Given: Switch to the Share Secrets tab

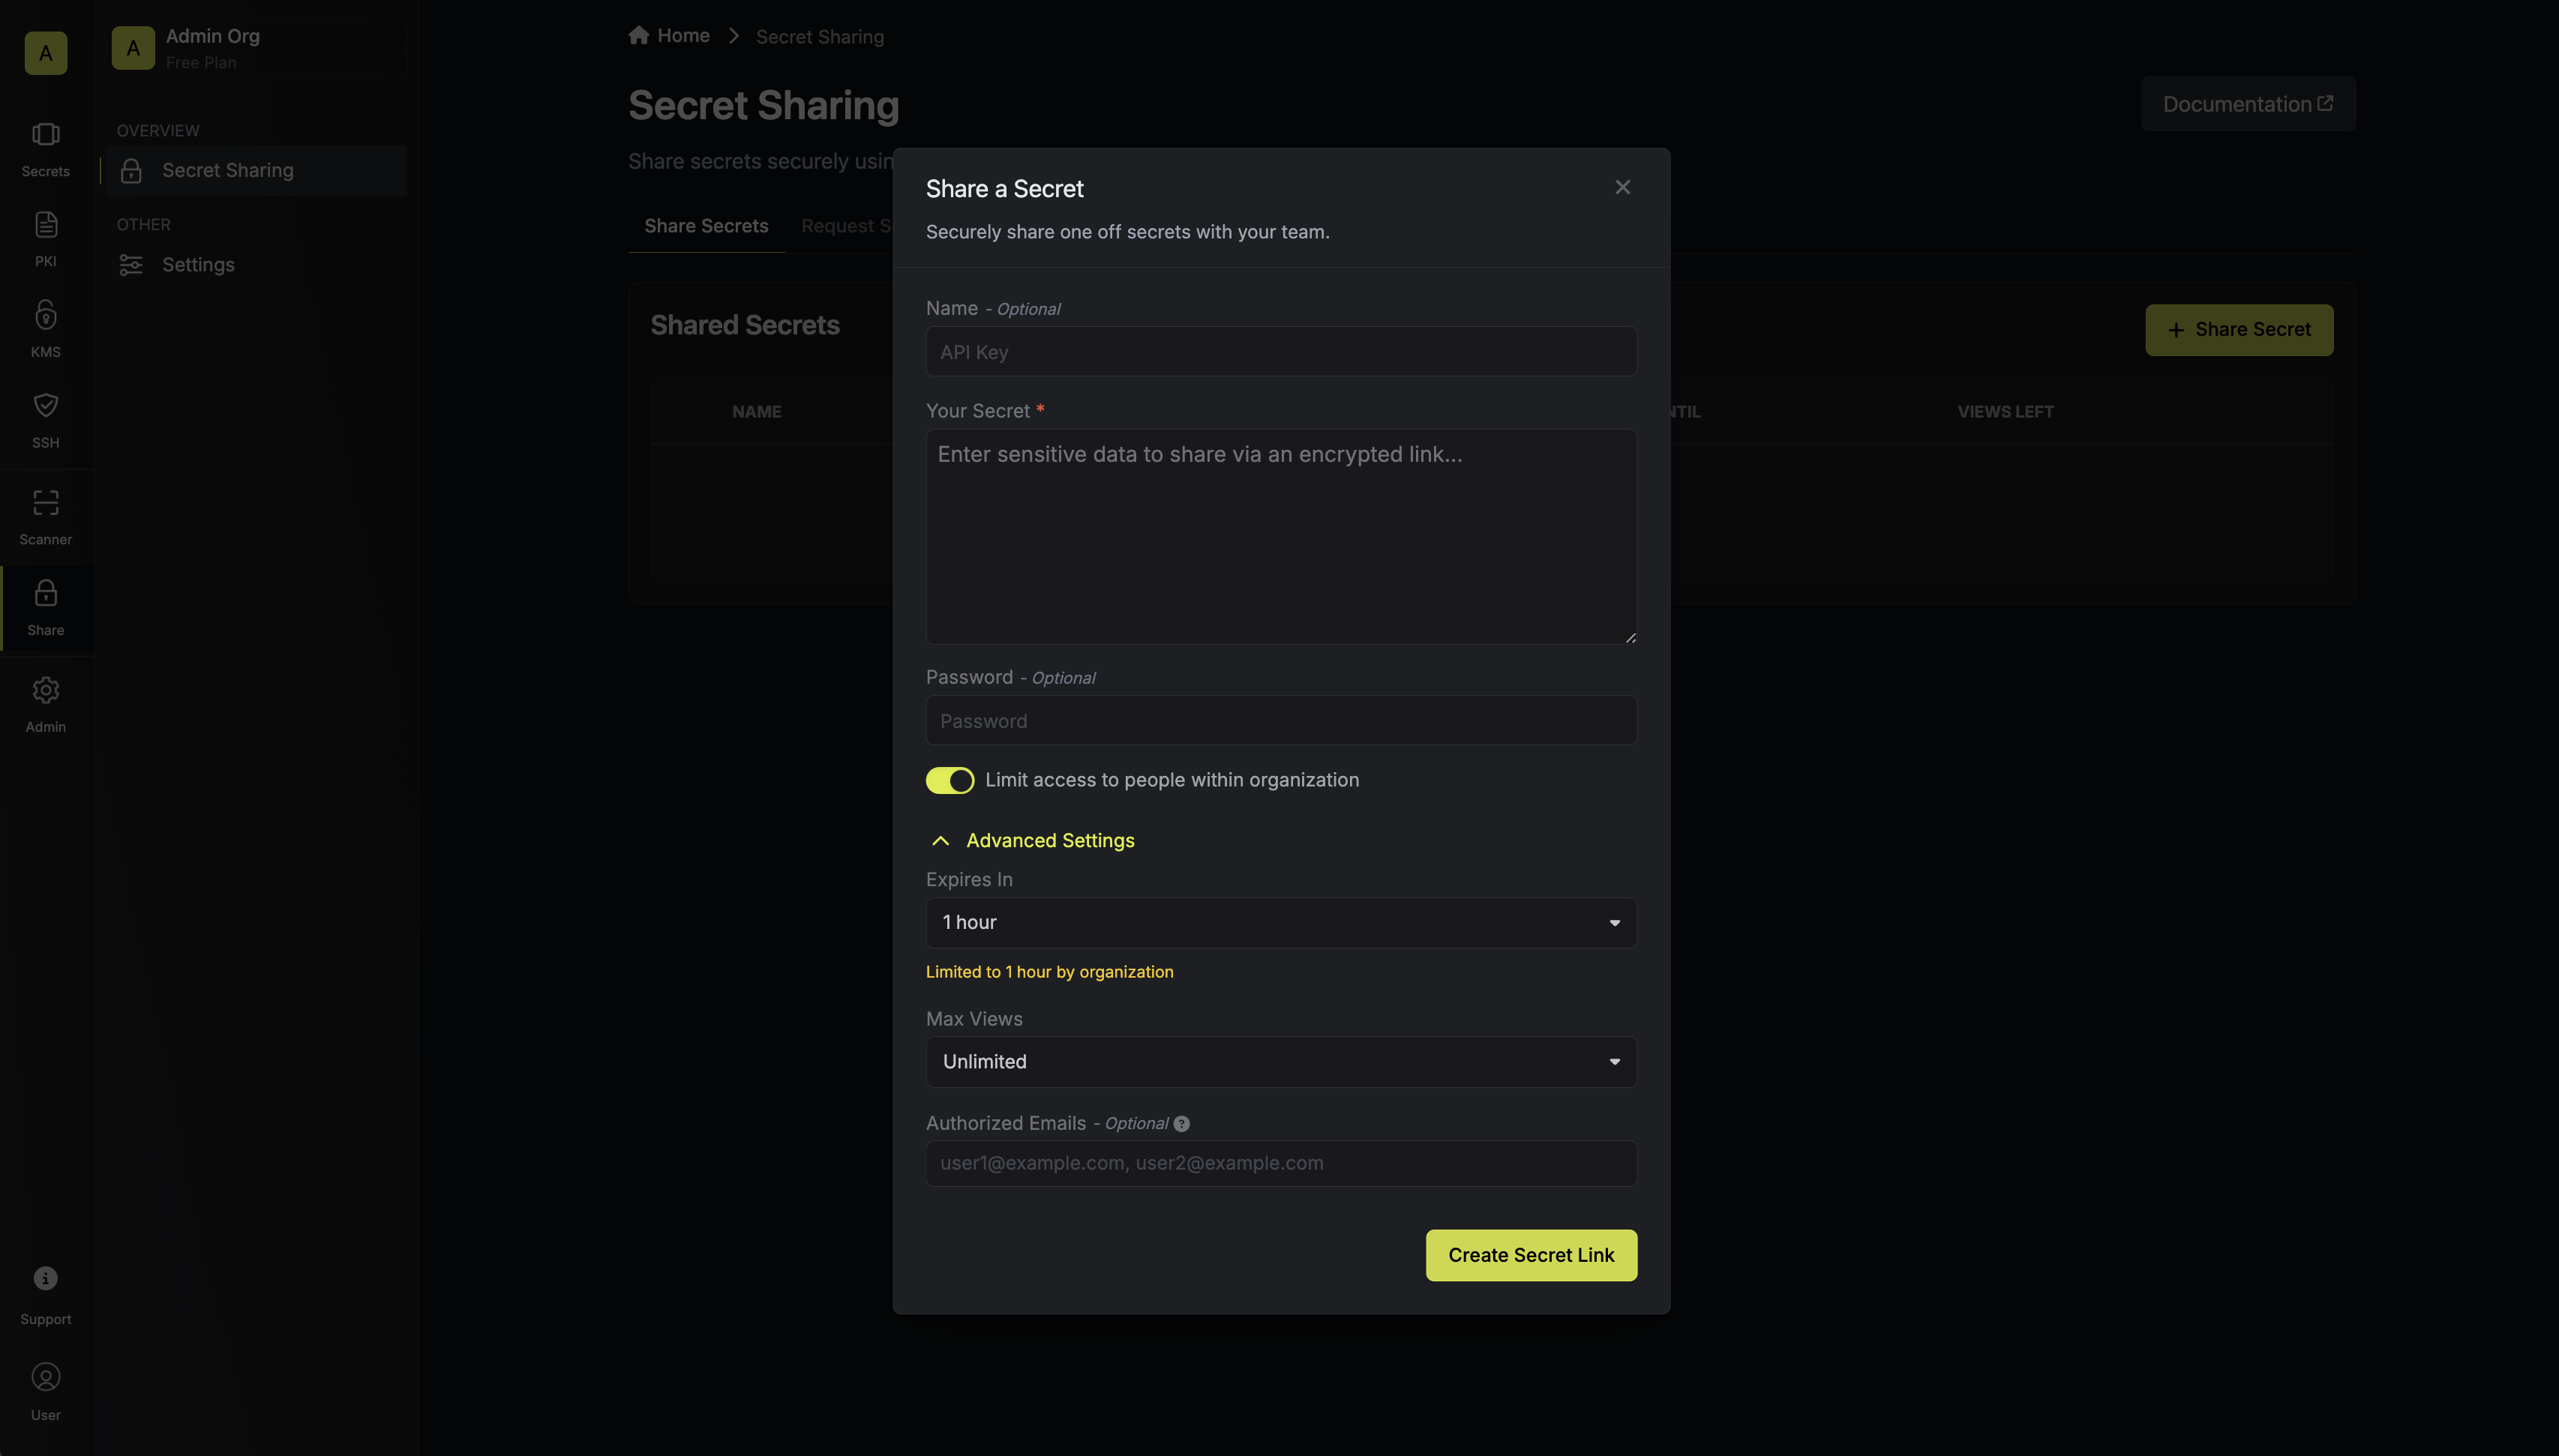Looking at the screenshot, I should point(706,227).
